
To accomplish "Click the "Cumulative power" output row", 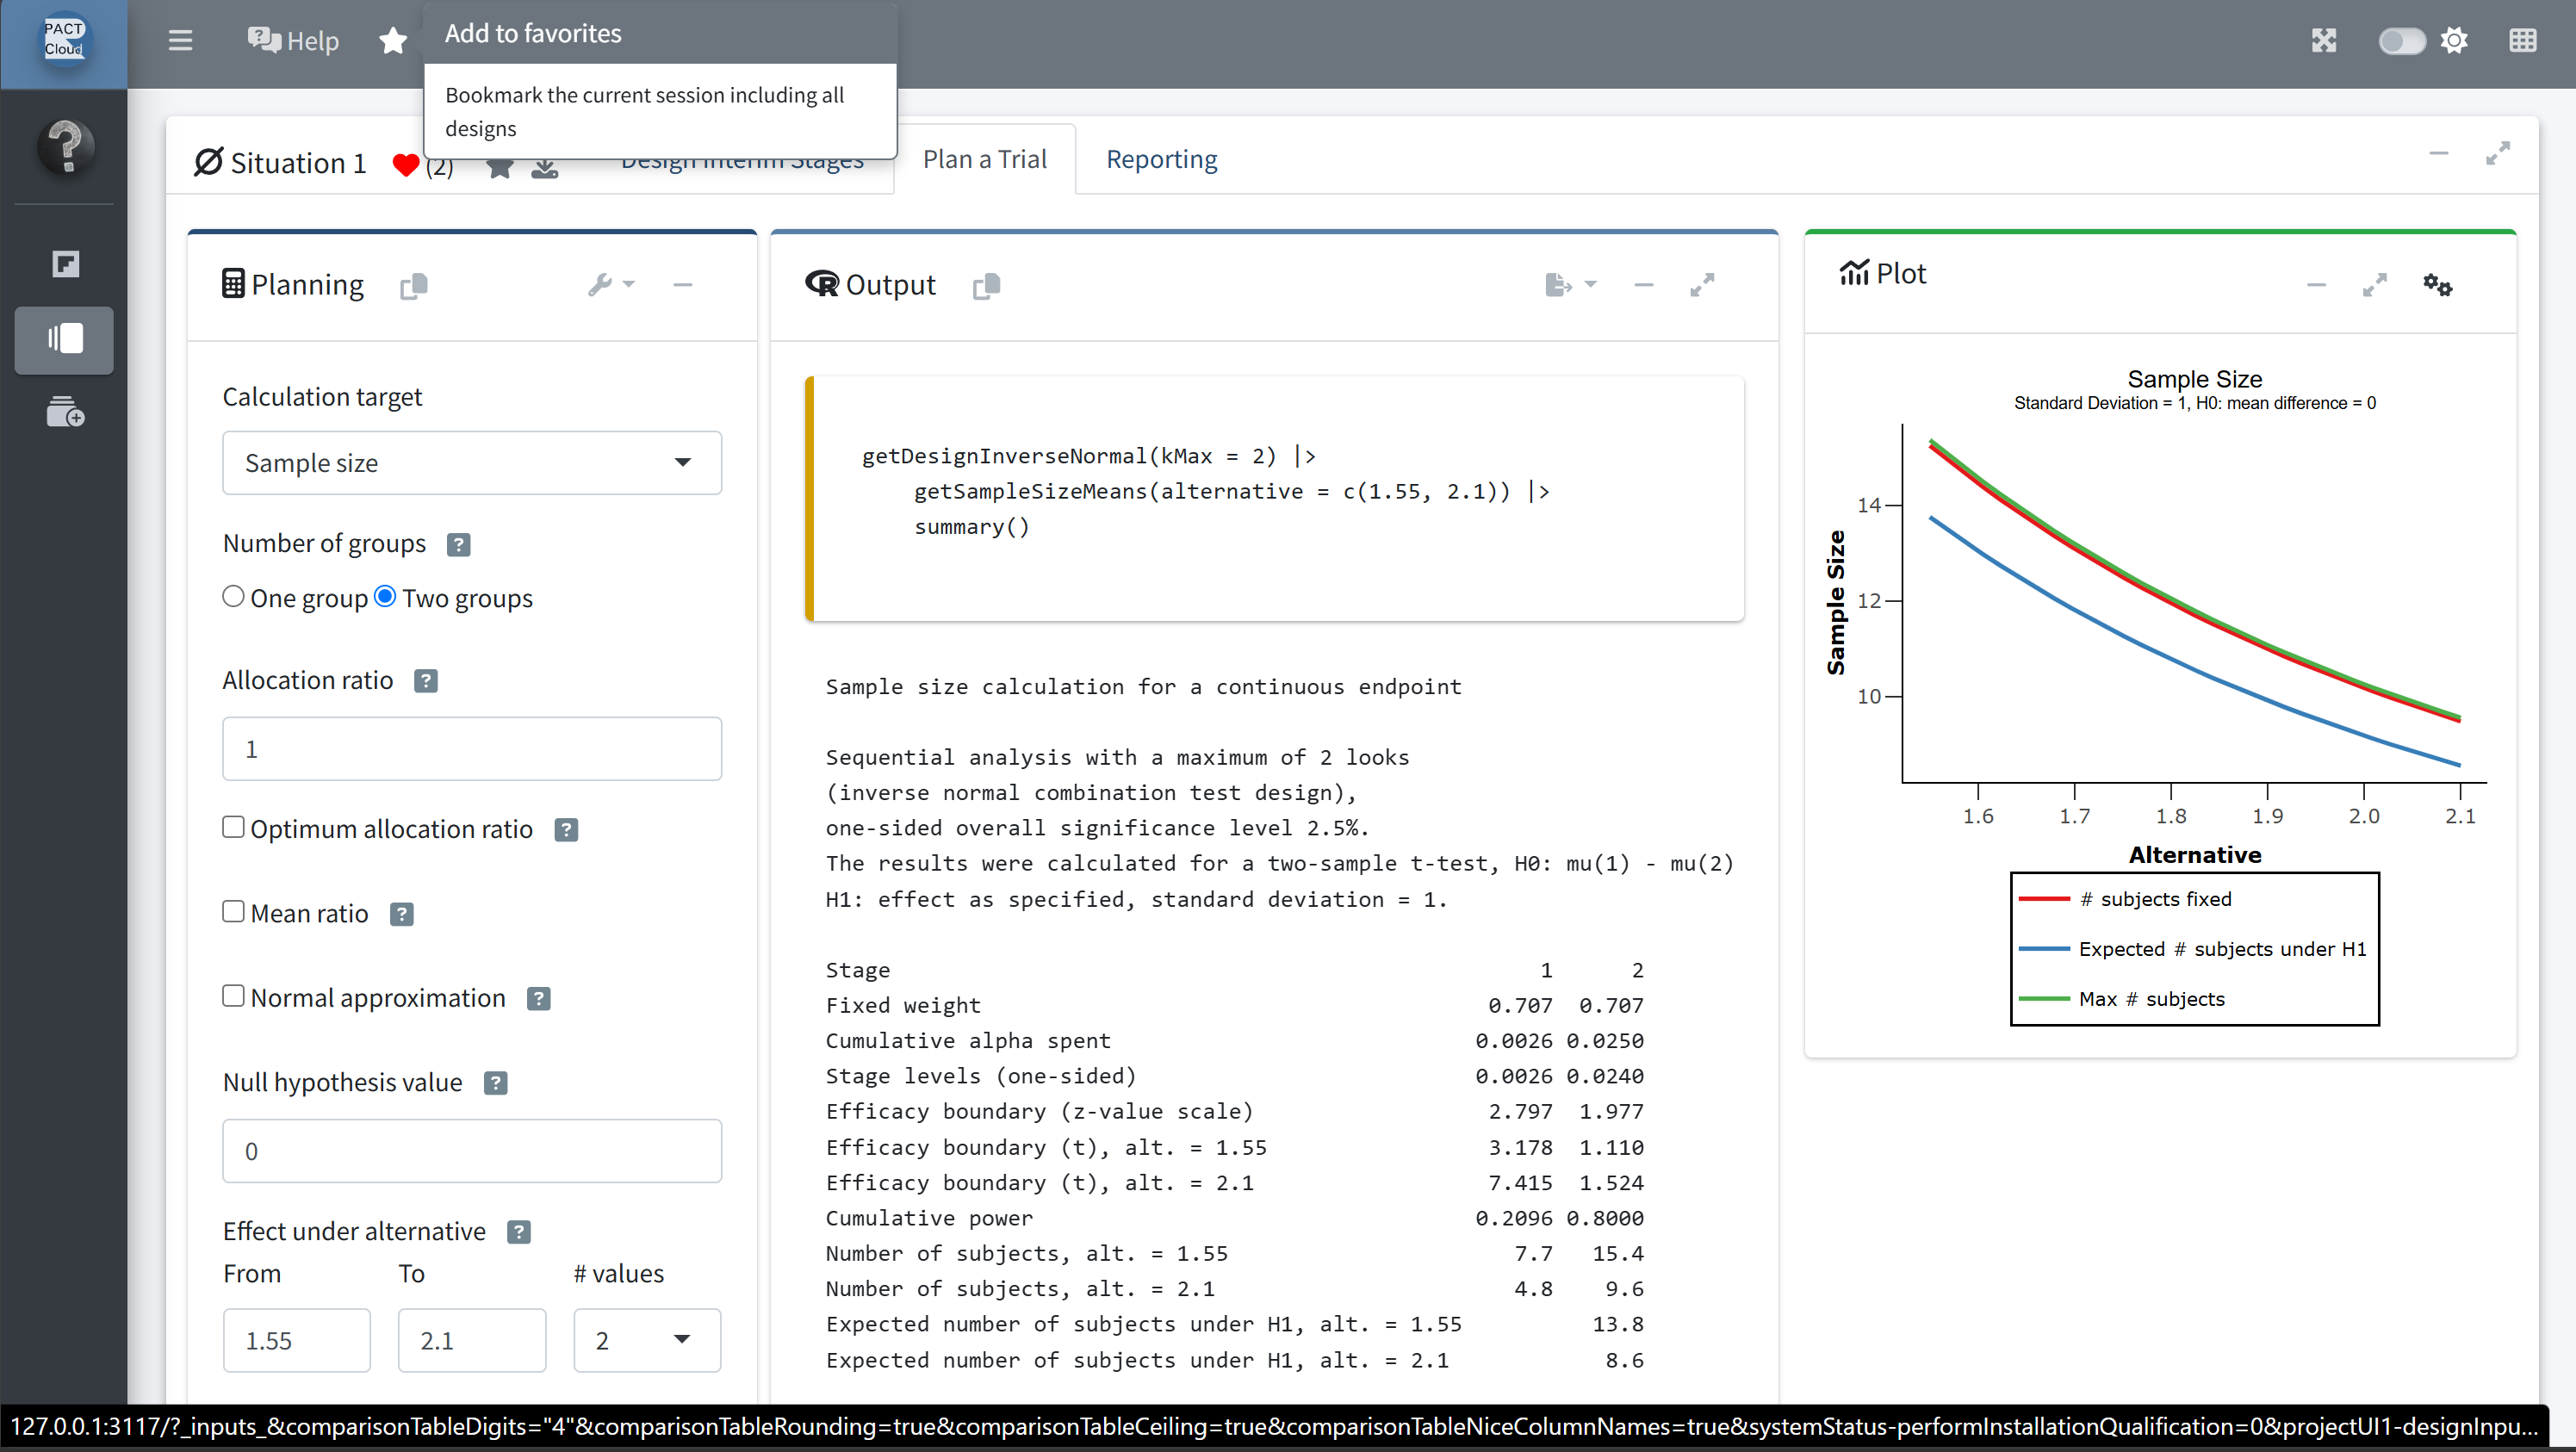I will click(x=1235, y=1218).
